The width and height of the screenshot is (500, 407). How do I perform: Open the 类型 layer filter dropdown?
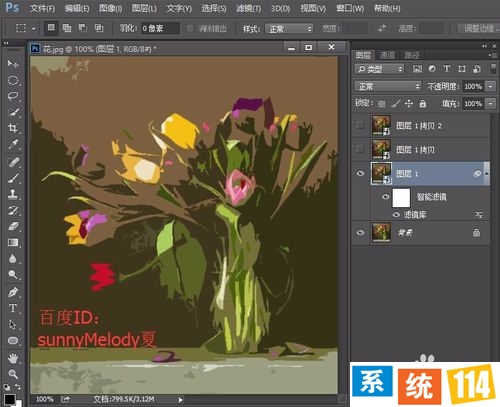[379, 69]
